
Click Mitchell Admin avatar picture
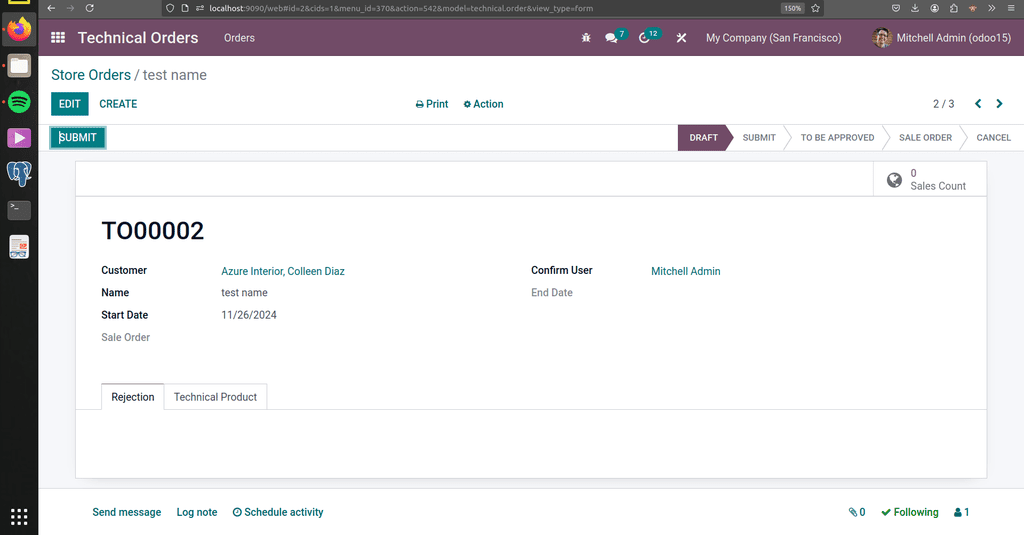882,38
